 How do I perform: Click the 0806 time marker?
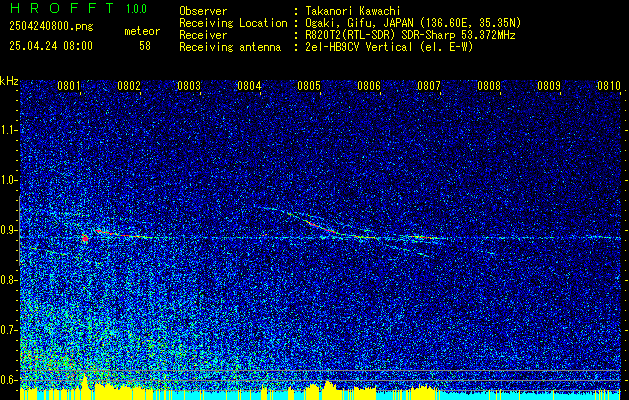369,86
